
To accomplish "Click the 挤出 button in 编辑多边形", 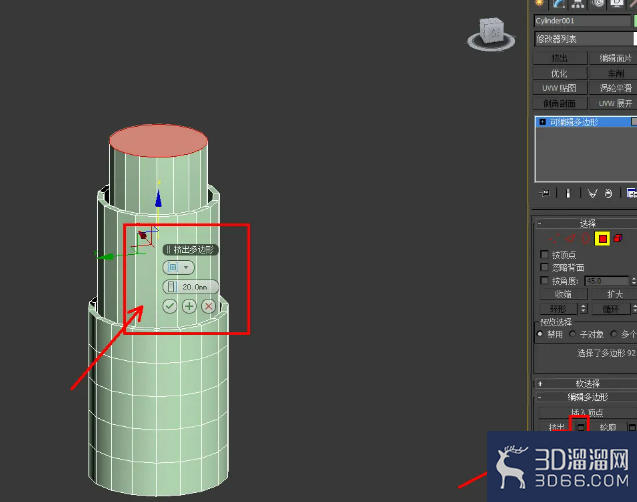I will (556, 427).
